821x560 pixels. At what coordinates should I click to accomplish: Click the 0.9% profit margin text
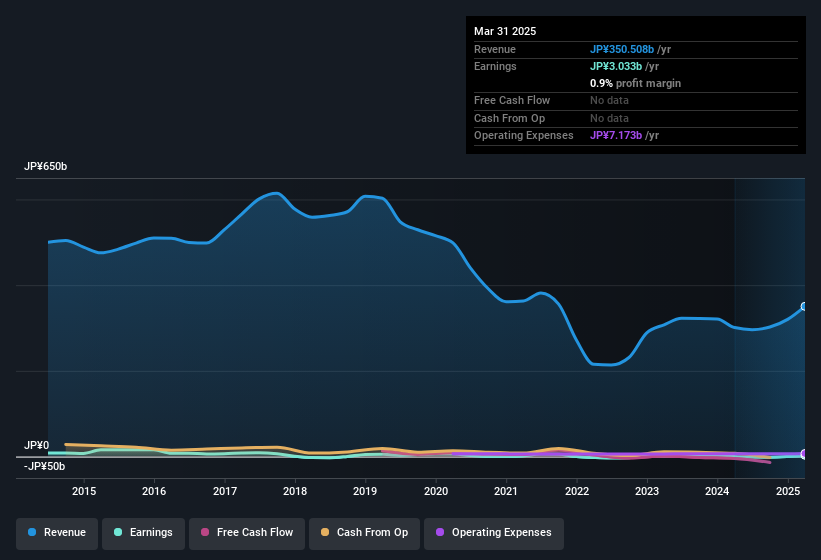tap(635, 83)
